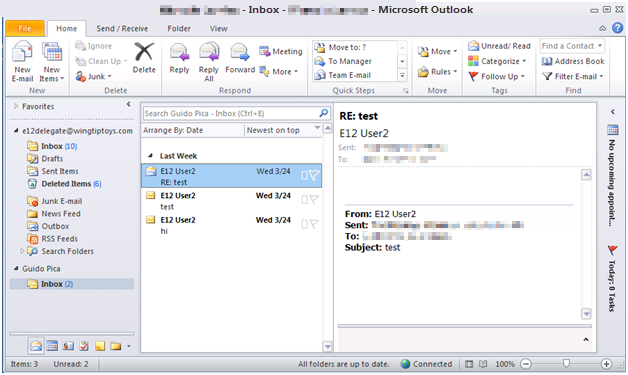Open the Quick Steps dialog launcher
Screen dimensions: 628x375
405,91
